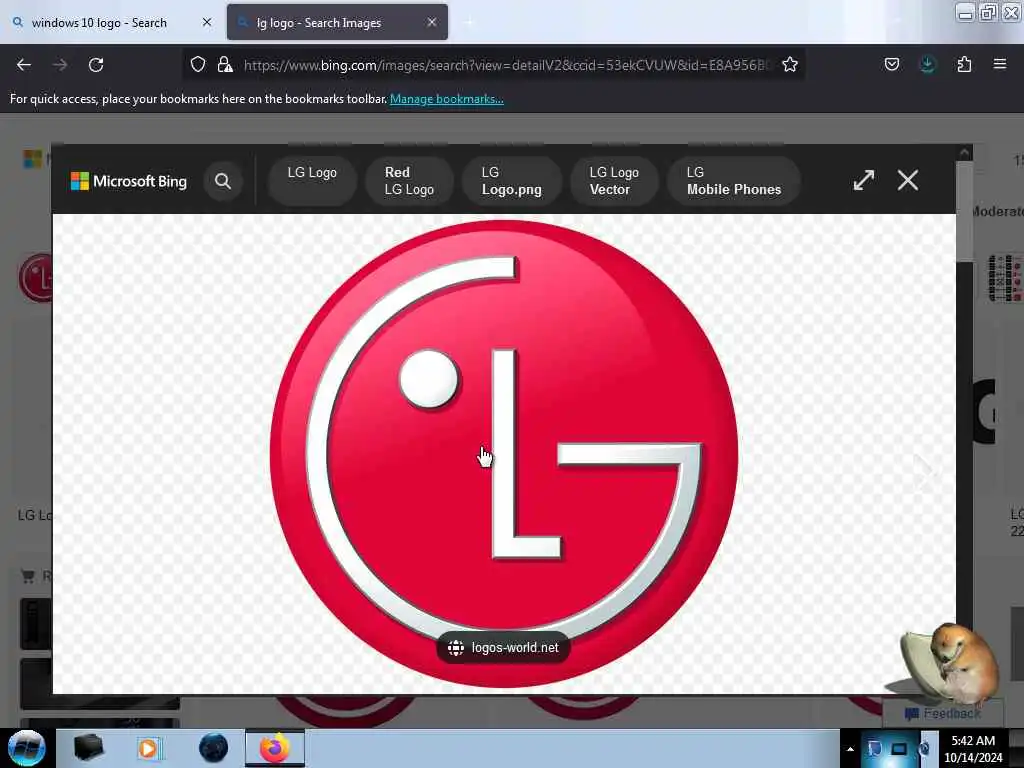Select the LG Logo suggestion chip
This screenshot has width=1024, height=768.
point(312,181)
